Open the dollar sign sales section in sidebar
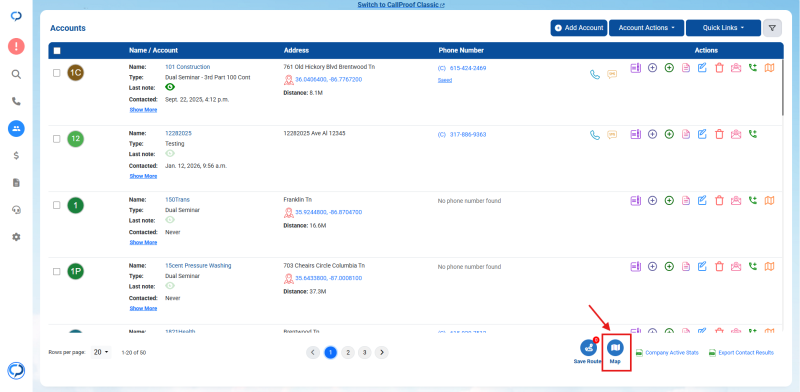This screenshot has height=392, width=800. coord(16,156)
